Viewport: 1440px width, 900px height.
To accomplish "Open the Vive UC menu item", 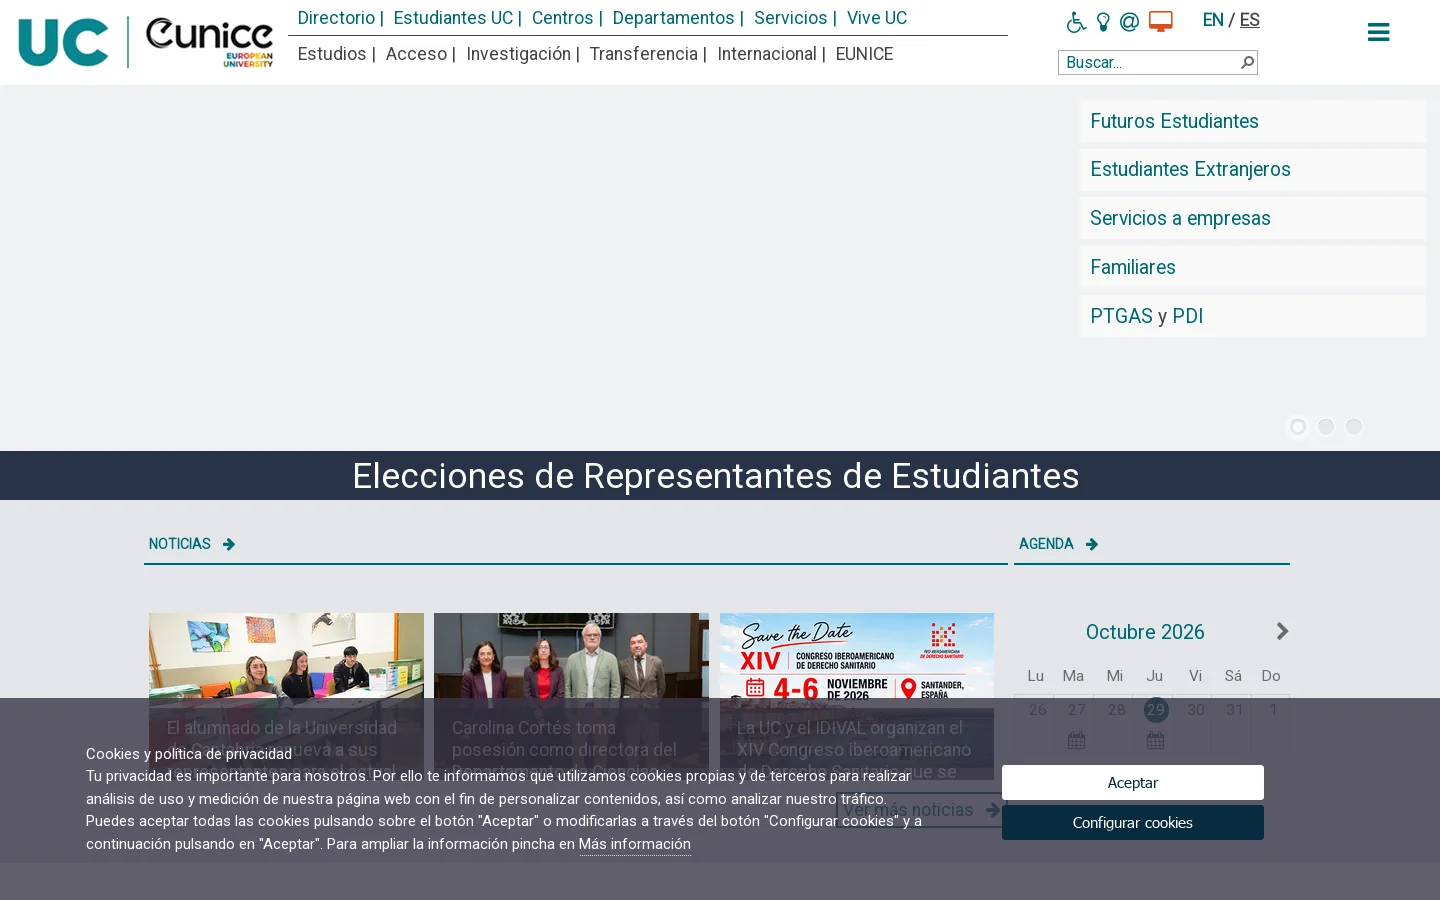I will (877, 18).
